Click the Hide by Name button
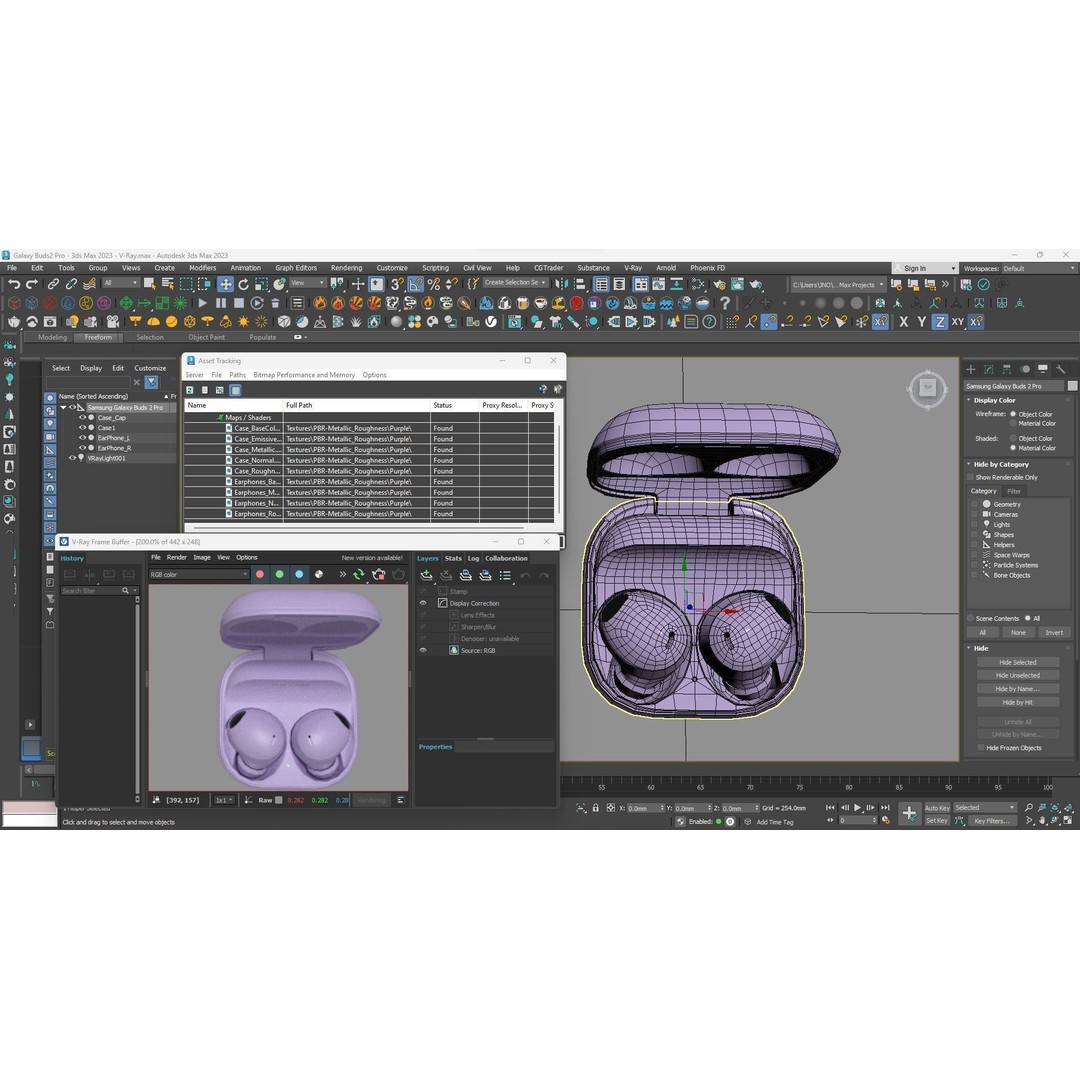The height and width of the screenshot is (1080, 1080). coord(1017,689)
